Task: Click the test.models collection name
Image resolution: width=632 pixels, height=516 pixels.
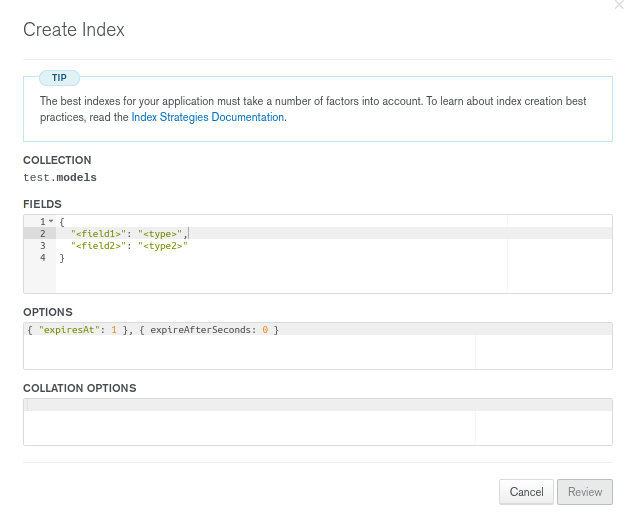Action: pos(60,177)
